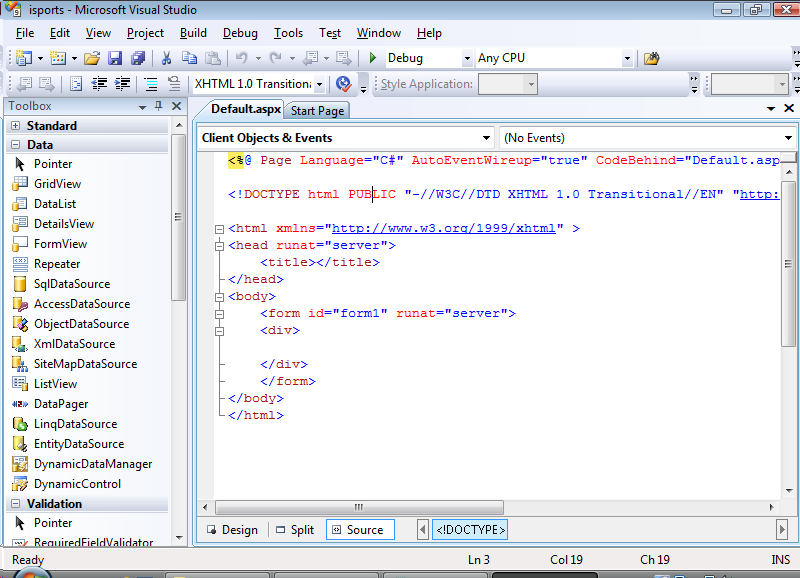This screenshot has width=800, height=578.
Task: Select the DynamicDataManager toolbox control
Action: (93, 464)
